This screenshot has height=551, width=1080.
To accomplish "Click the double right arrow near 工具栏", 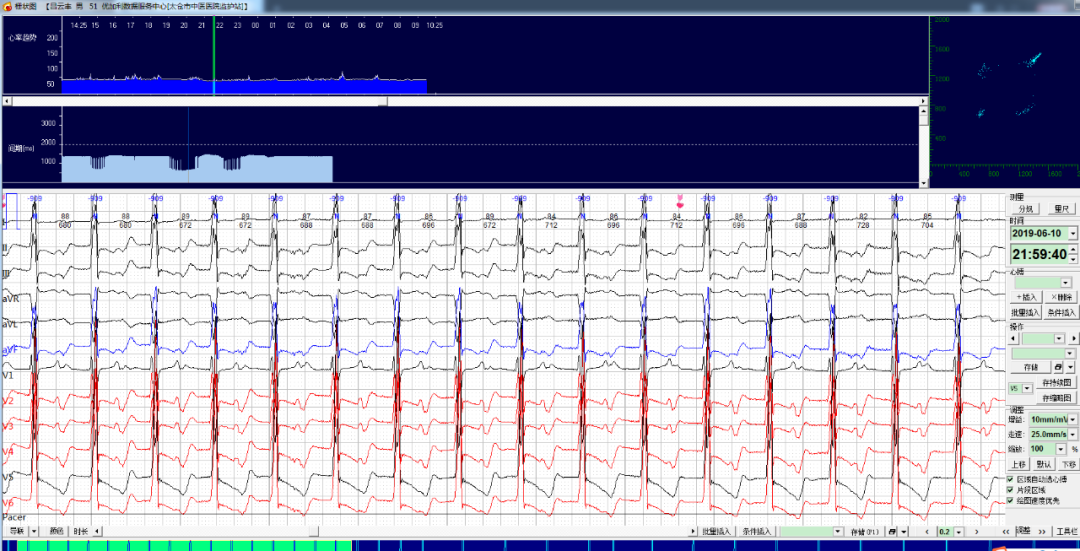I will (x=1040, y=531).
